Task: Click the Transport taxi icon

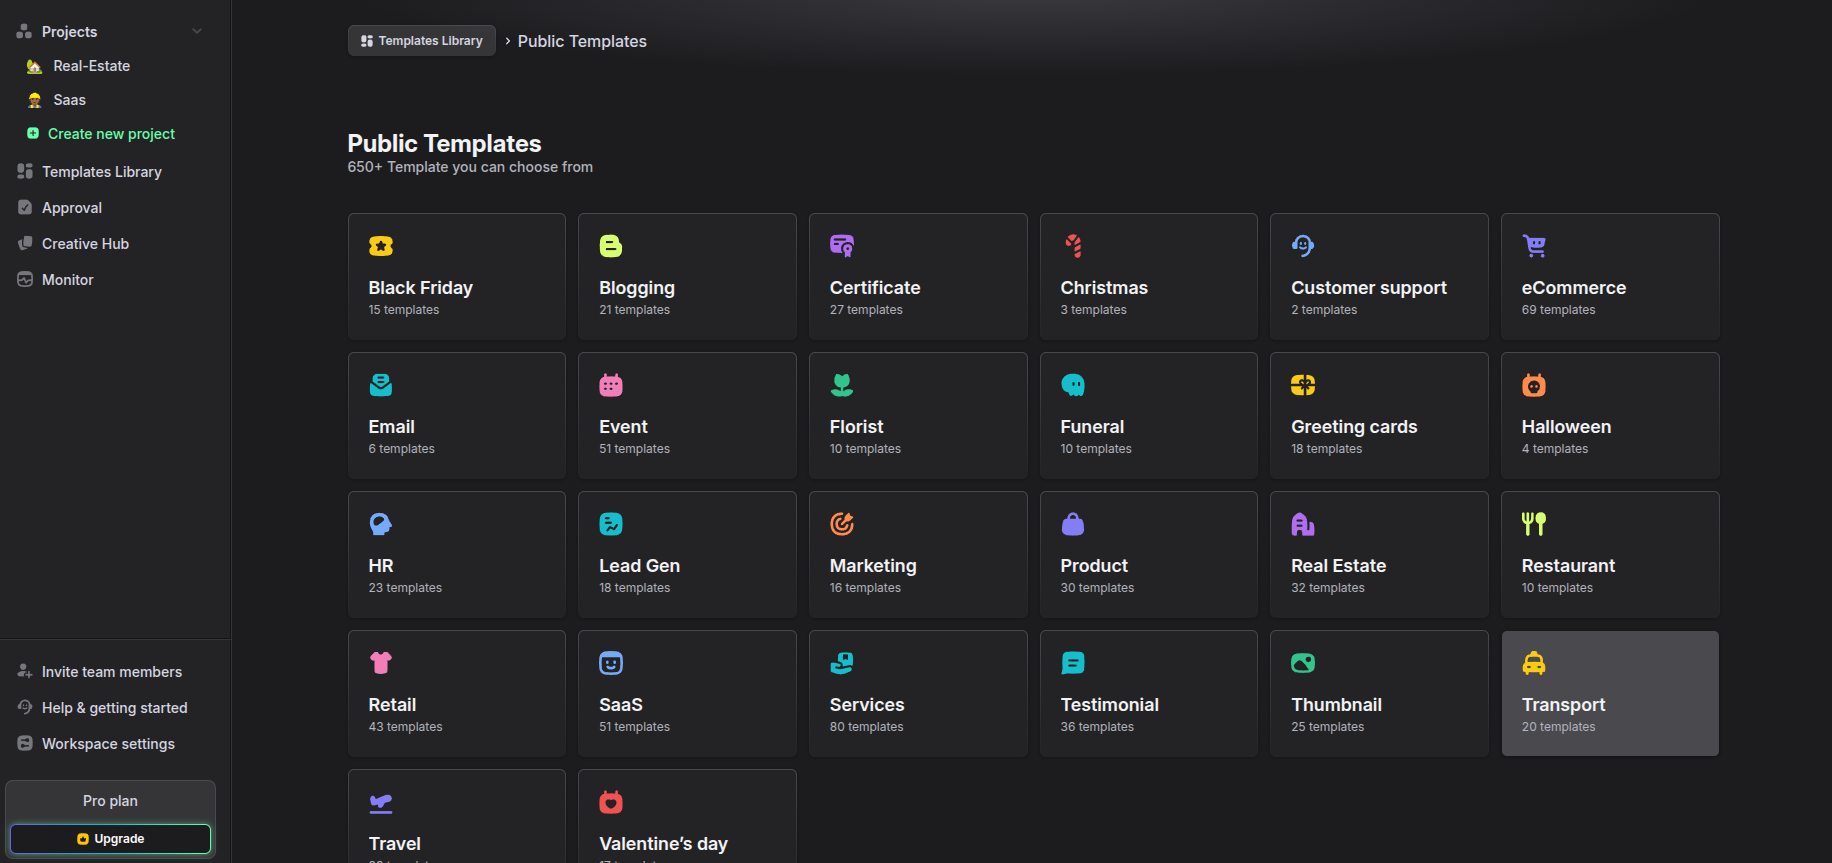Action: point(1534,663)
